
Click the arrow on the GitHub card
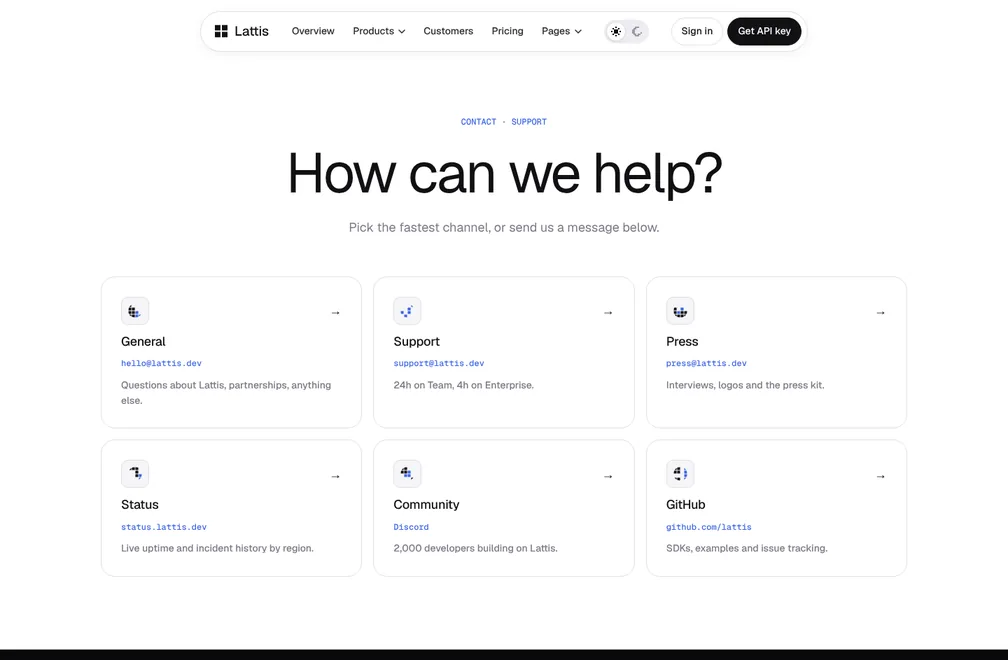[x=881, y=476]
